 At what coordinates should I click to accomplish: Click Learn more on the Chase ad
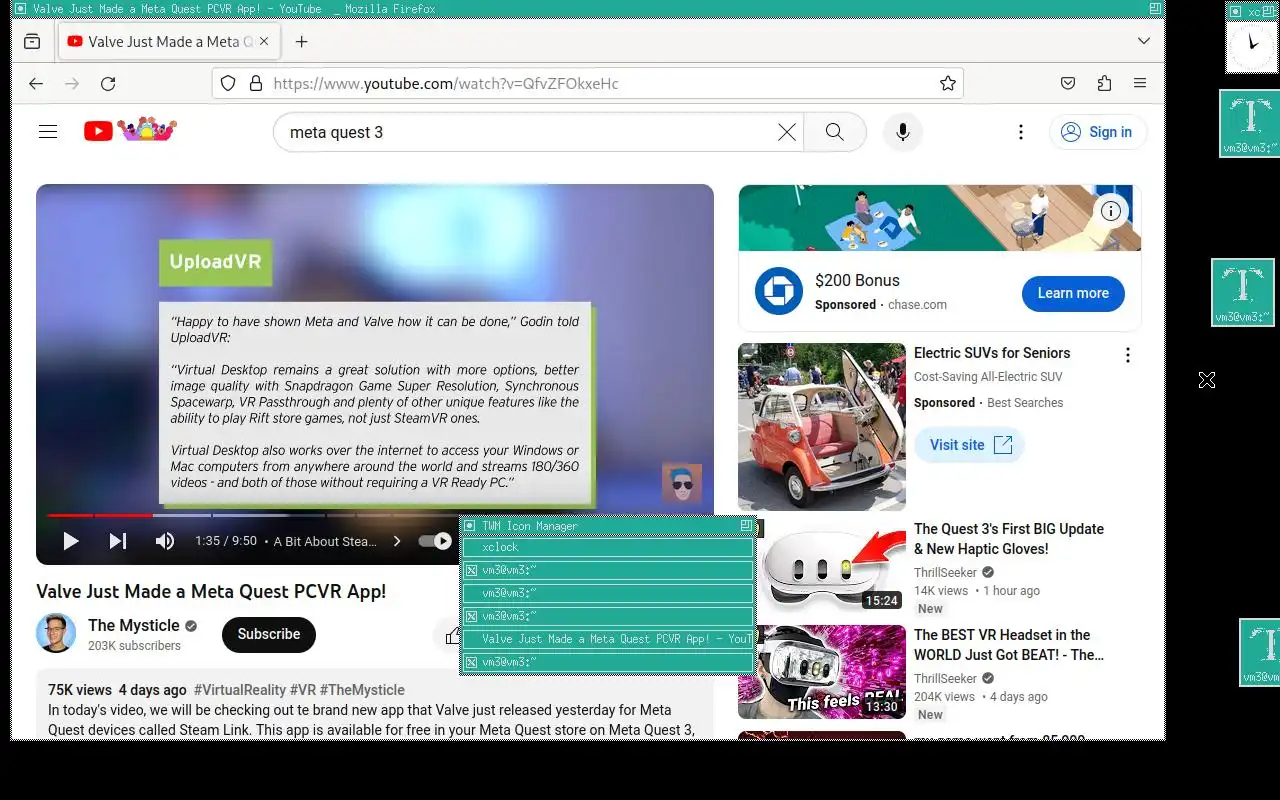point(1073,293)
